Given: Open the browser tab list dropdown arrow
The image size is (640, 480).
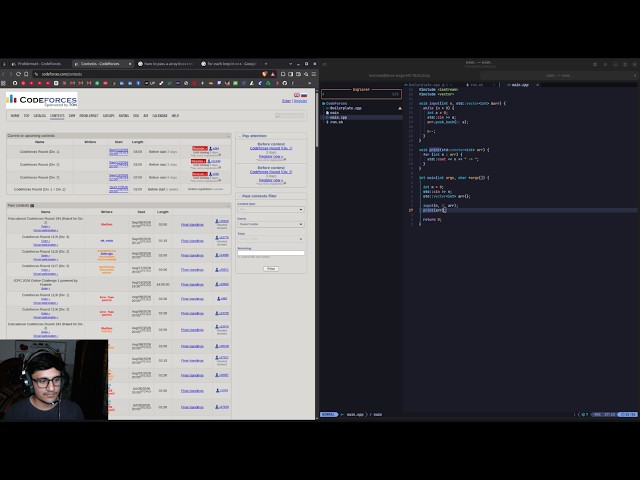Looking at the screenshot, I should point(290,64).
